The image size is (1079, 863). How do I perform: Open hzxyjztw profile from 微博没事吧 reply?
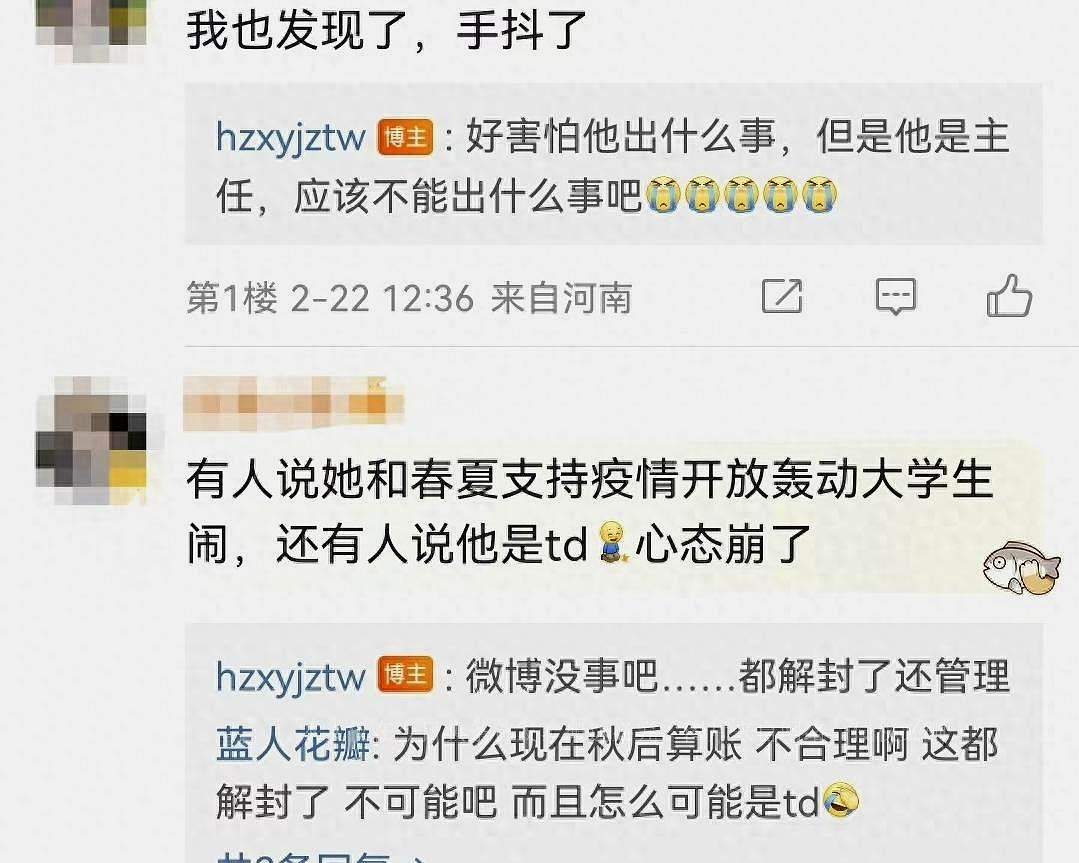tap(290, 676)
